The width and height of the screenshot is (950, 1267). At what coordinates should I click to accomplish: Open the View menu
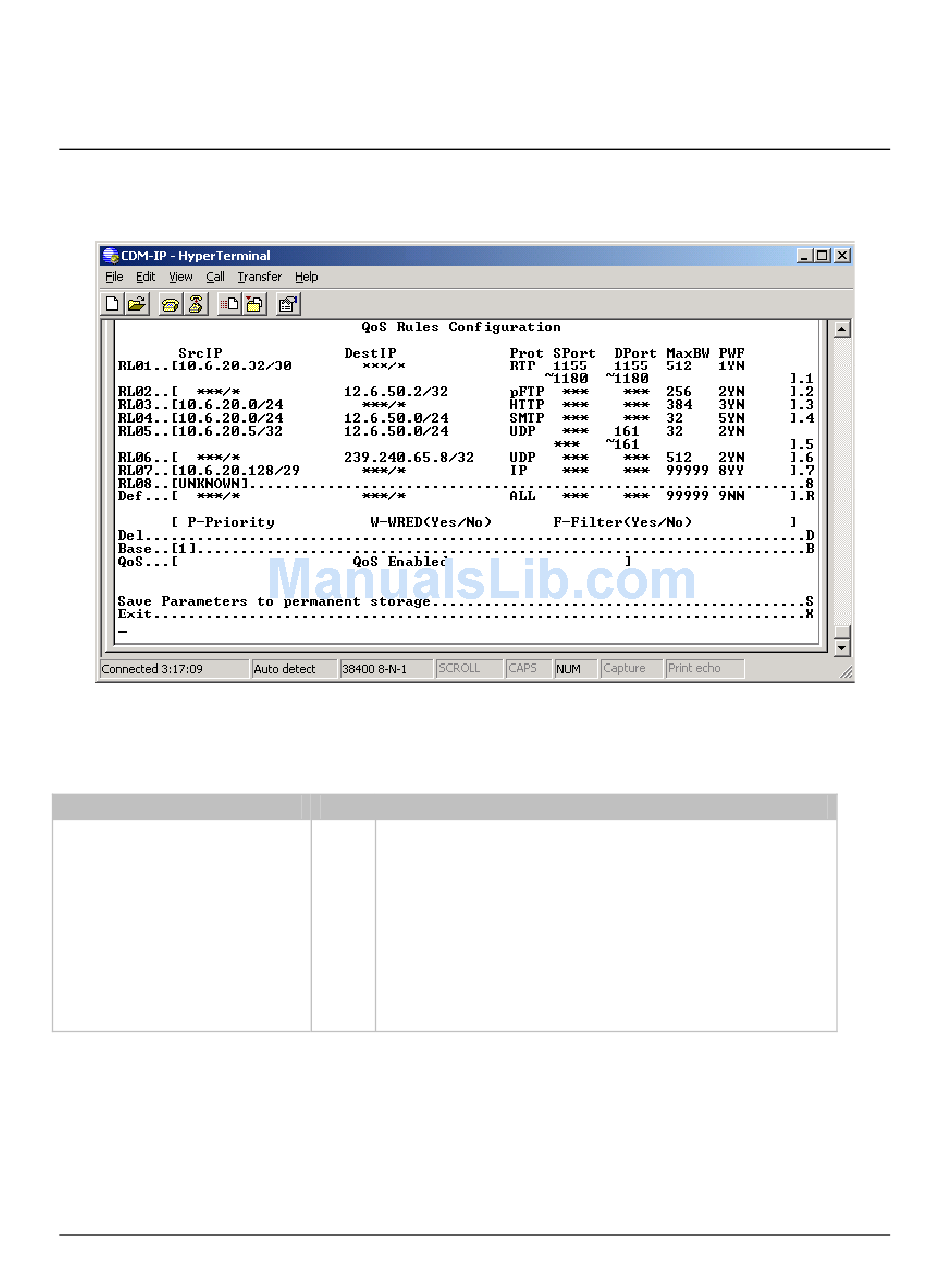coord(181,277)
